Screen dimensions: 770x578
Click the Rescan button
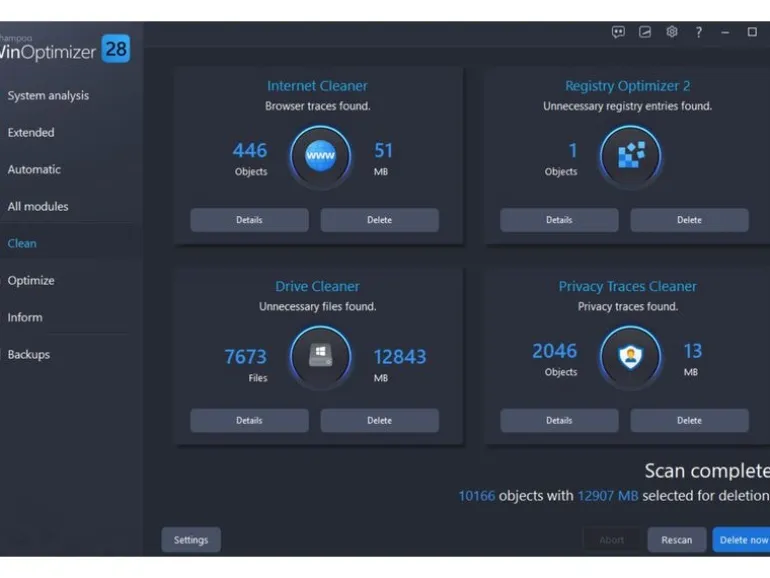[677, 540]
